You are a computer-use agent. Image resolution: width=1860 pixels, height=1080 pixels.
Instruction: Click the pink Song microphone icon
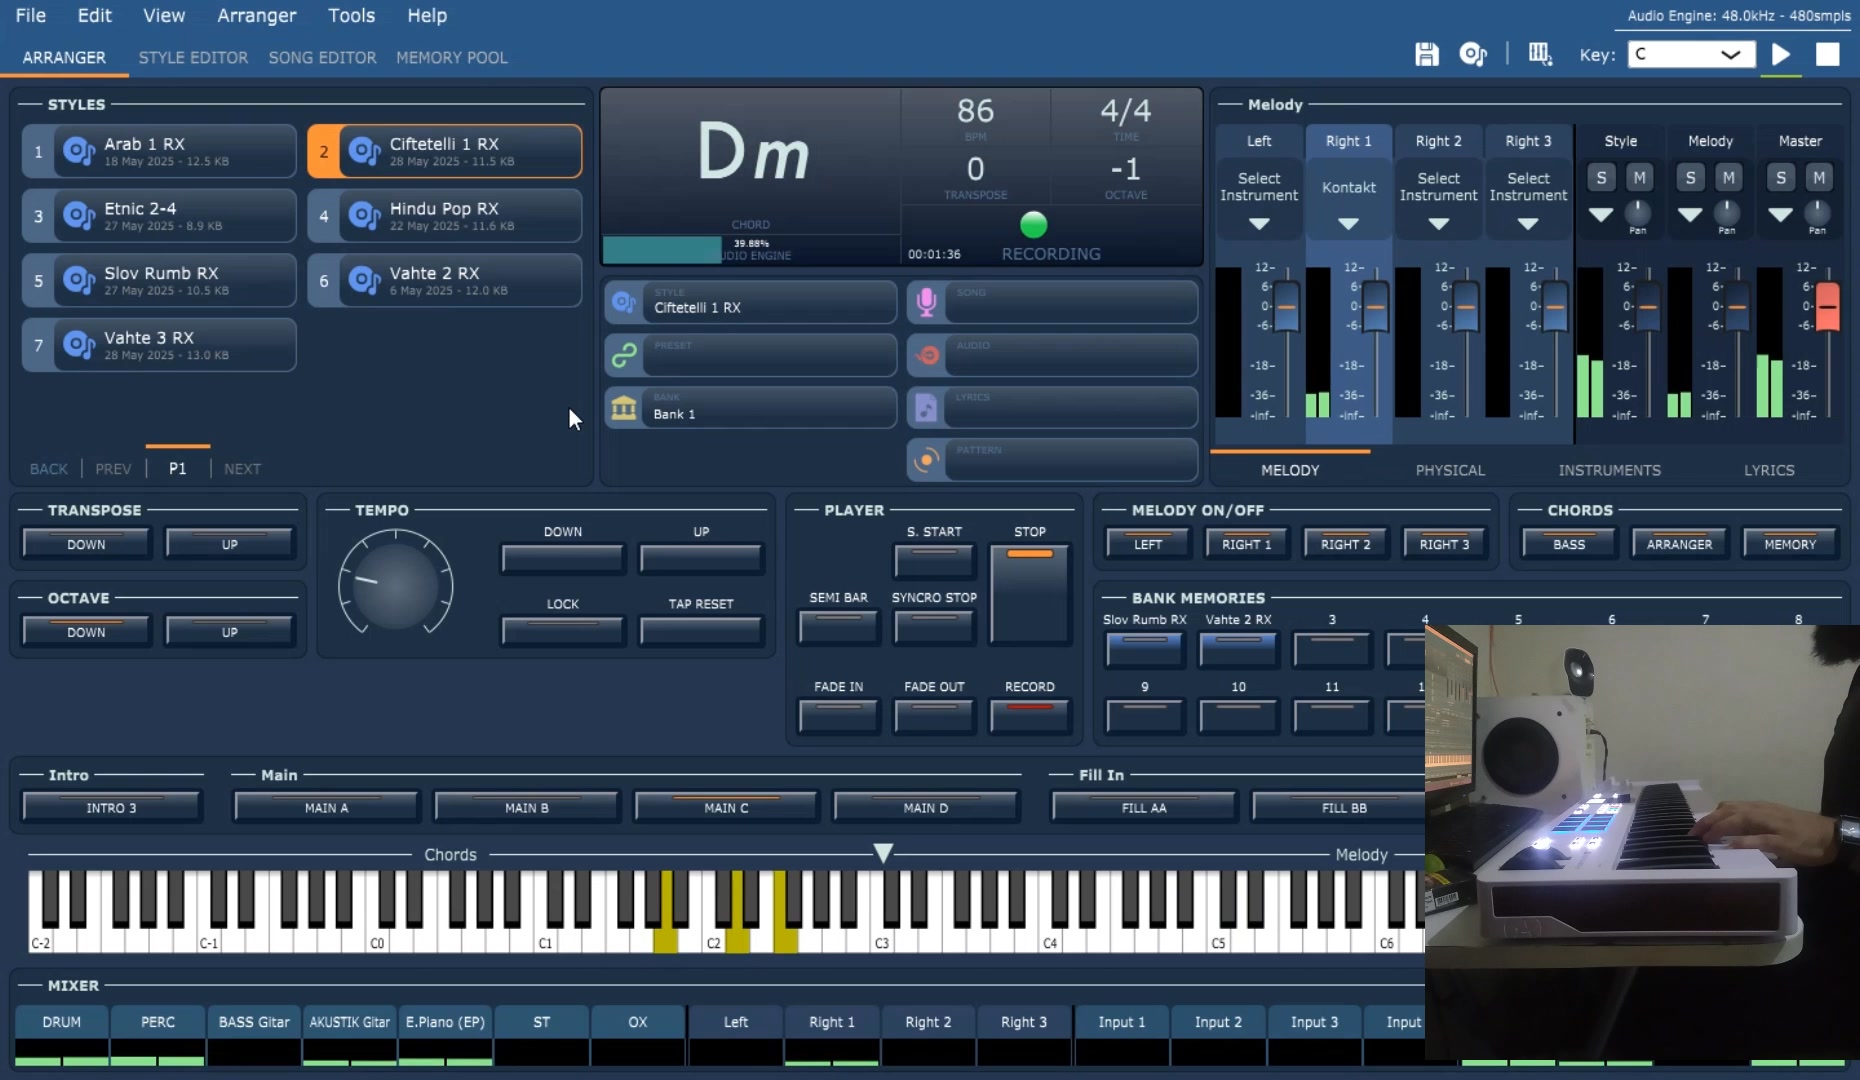(x=927, y=301)
